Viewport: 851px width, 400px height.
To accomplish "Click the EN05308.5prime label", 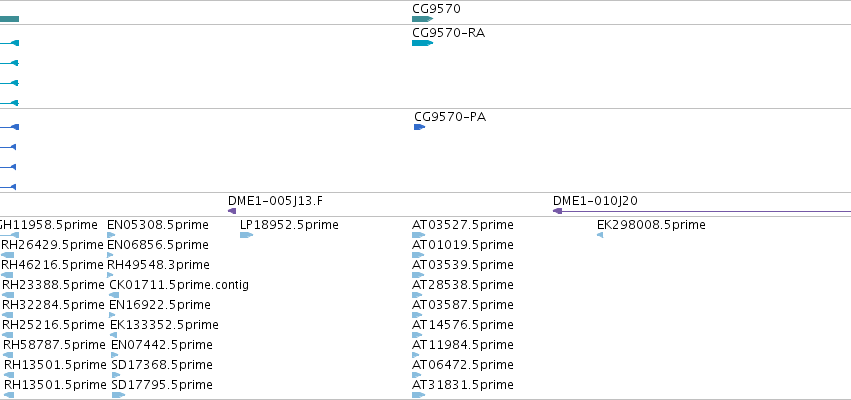I will (x=158, y=225).
